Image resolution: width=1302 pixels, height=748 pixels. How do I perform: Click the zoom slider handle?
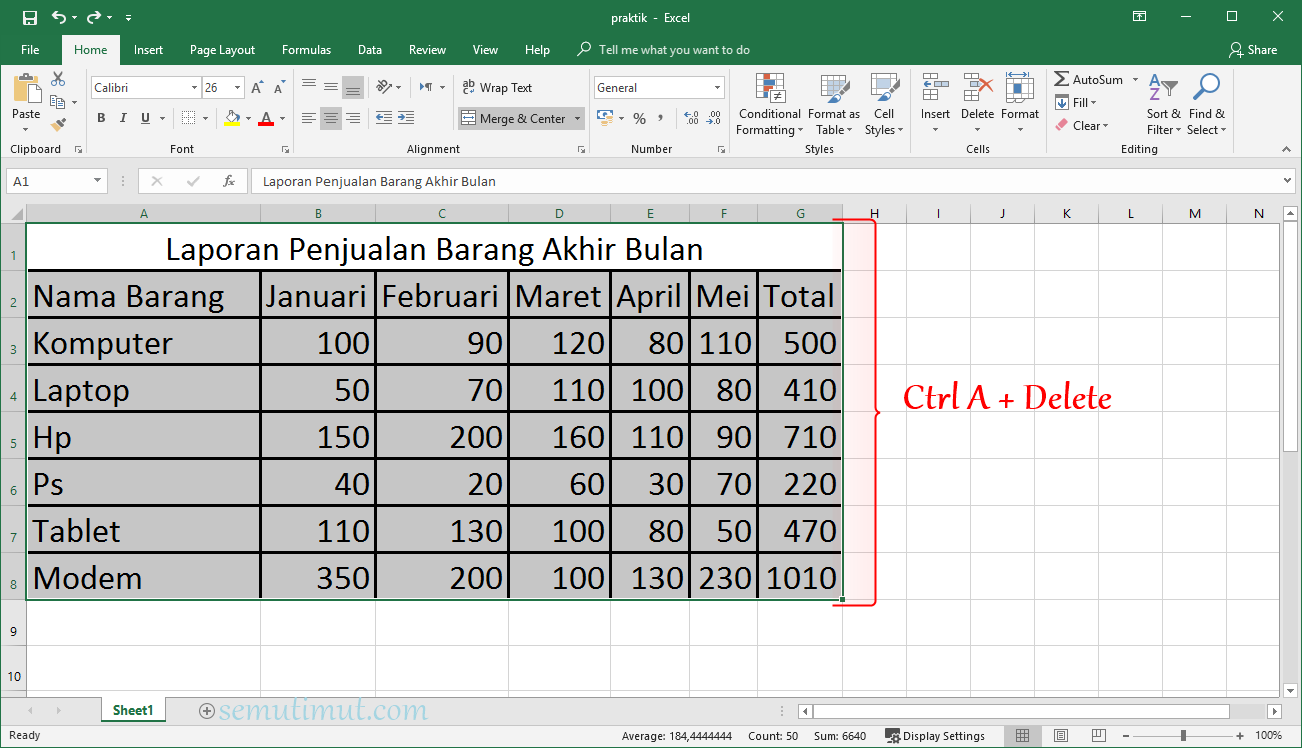click(x=1183, y=736)
